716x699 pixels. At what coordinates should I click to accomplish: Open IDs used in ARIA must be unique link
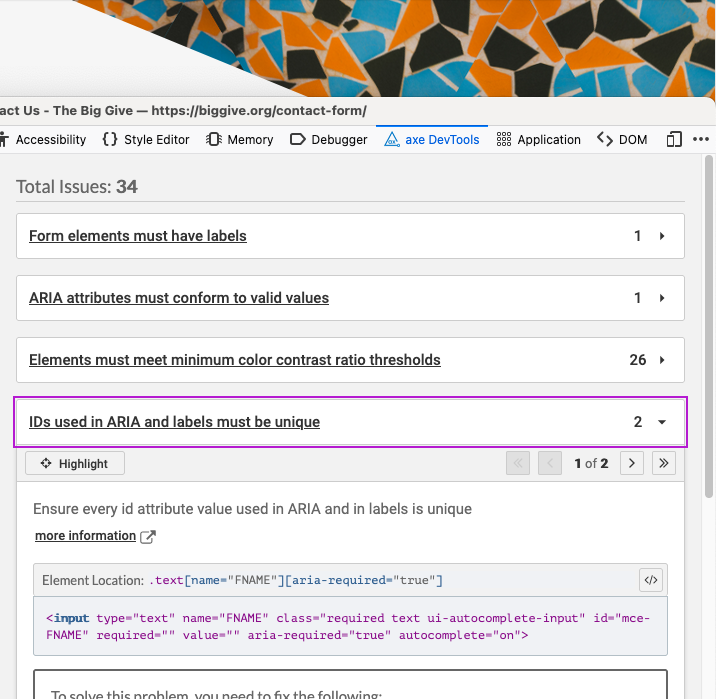174,422
